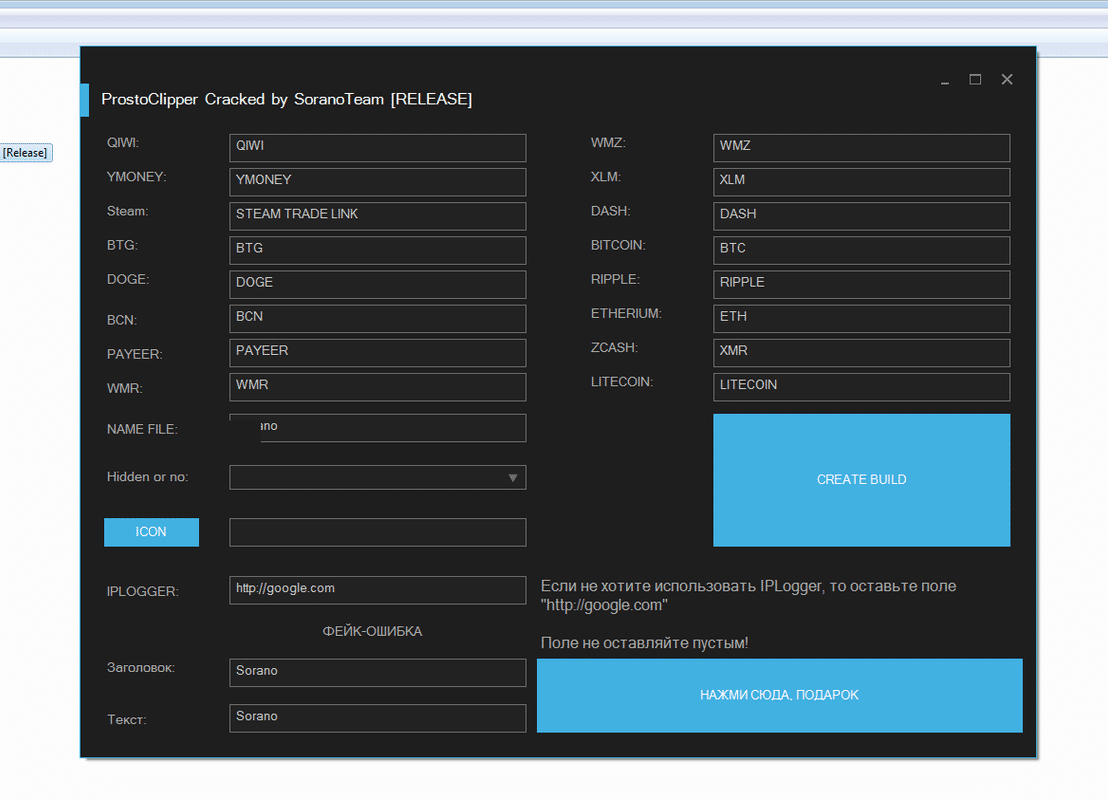Screen dimensions: 1108x800
Task: Focus the PAYEER input box
Action: pyautogui.click(x=377, y=353)
